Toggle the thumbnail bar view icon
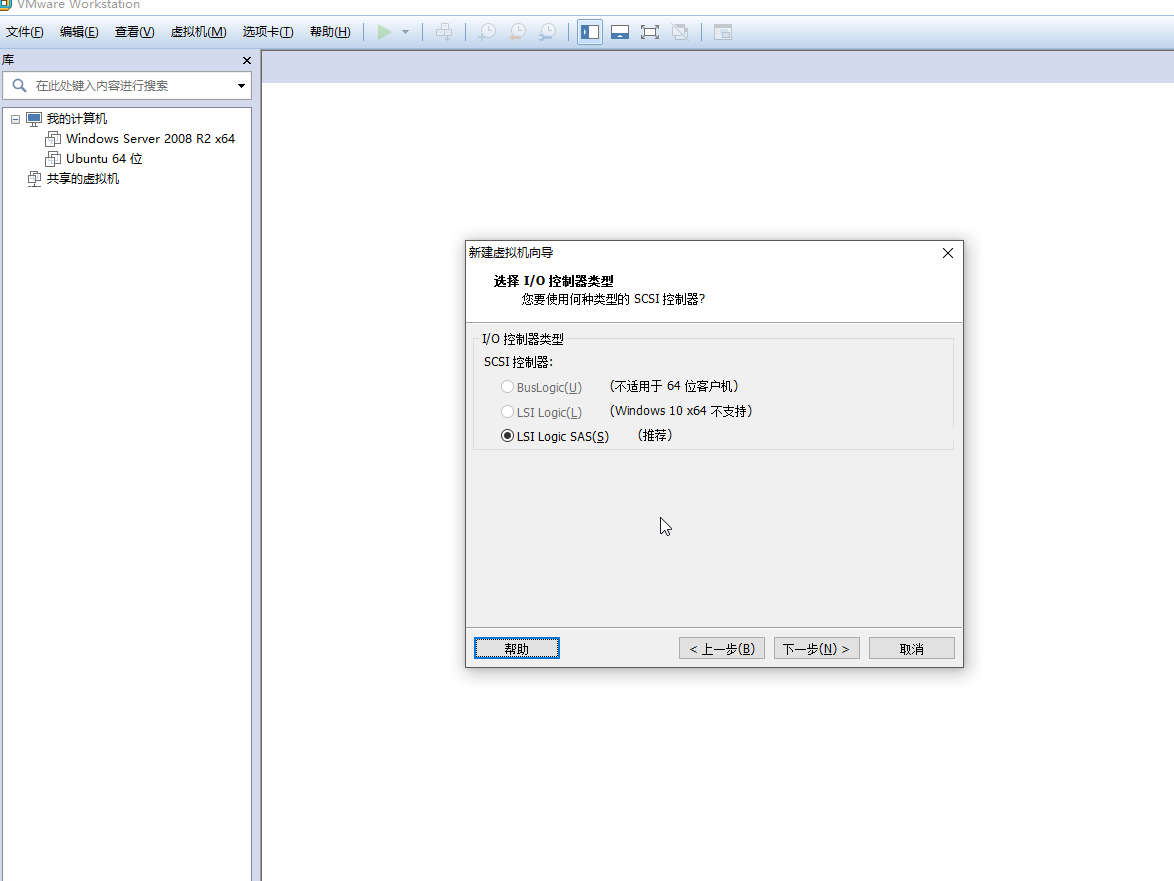This screenshot has height=881, width=1174. point(620,32)
